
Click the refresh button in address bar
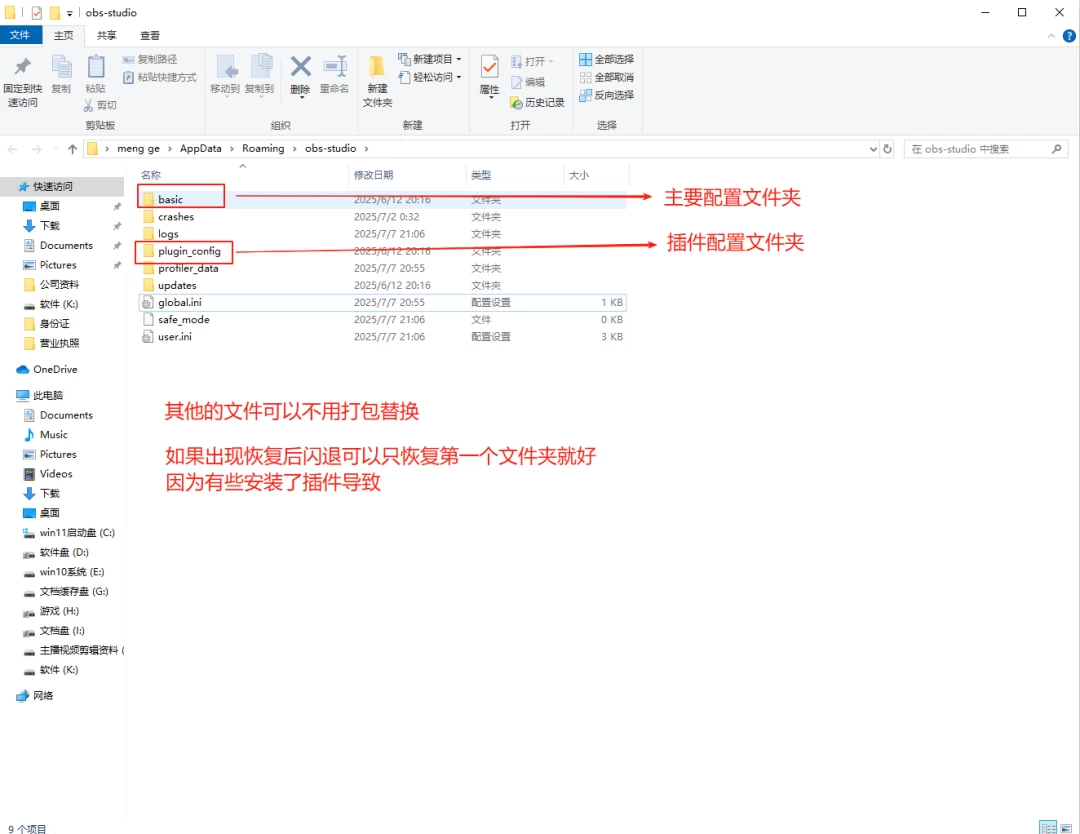pos(887,149)
